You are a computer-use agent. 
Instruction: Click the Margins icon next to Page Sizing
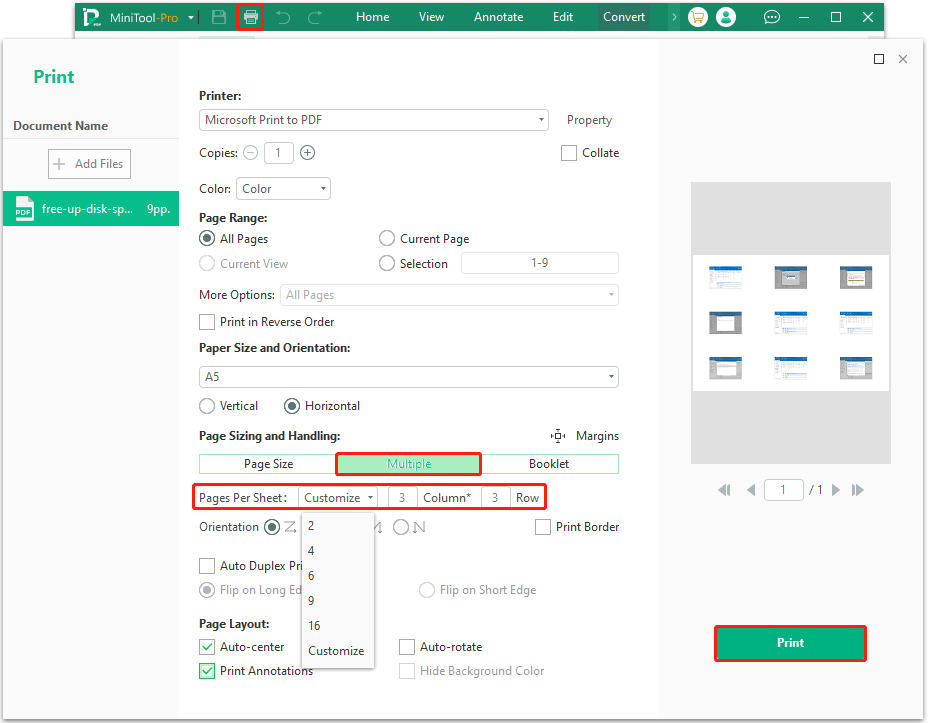pyautogui.click(x=558, y=435)
